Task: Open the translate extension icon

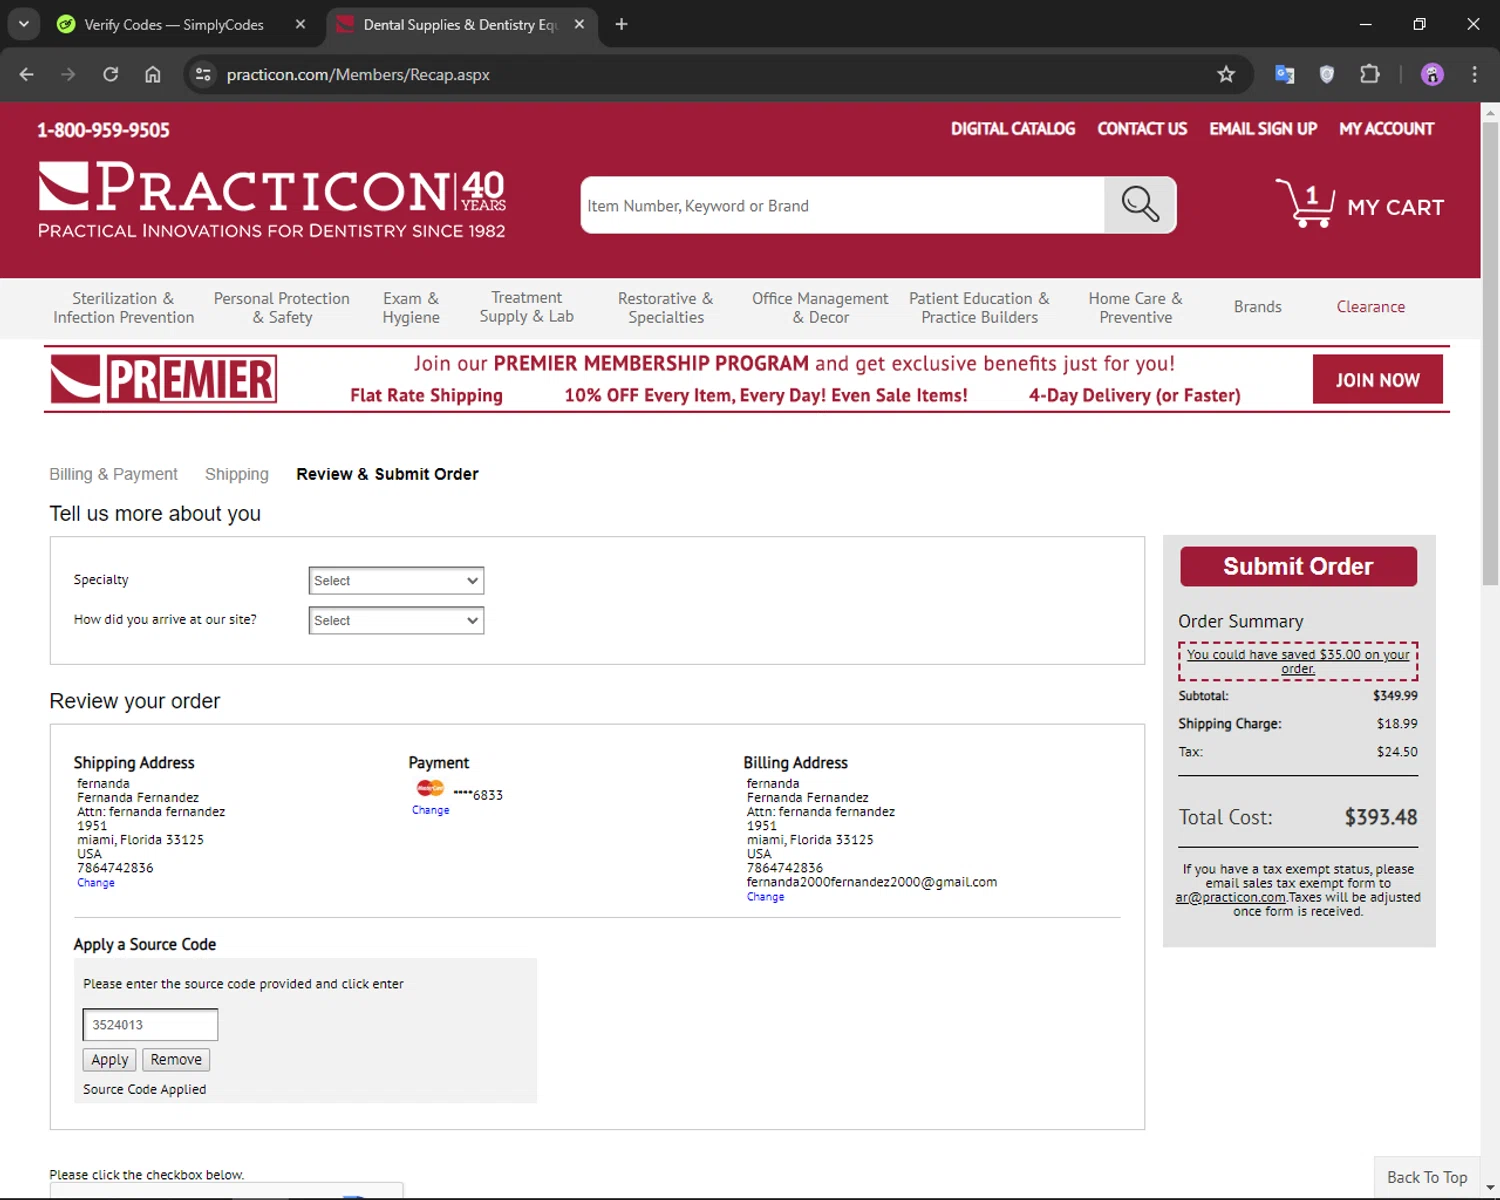Action: (x=1284, y=74)
